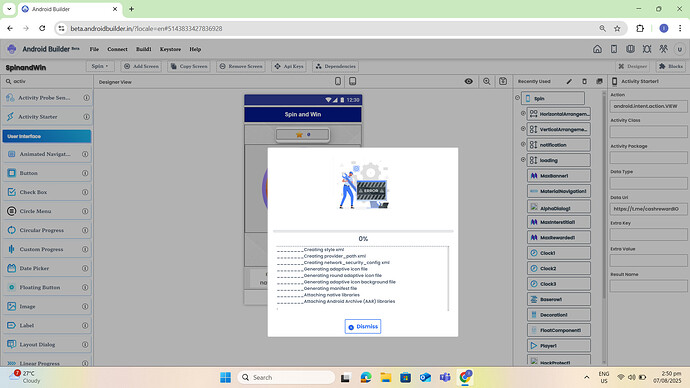
Task: Open Microsoft Edge from taskbar
Action: tap(366, 377)
